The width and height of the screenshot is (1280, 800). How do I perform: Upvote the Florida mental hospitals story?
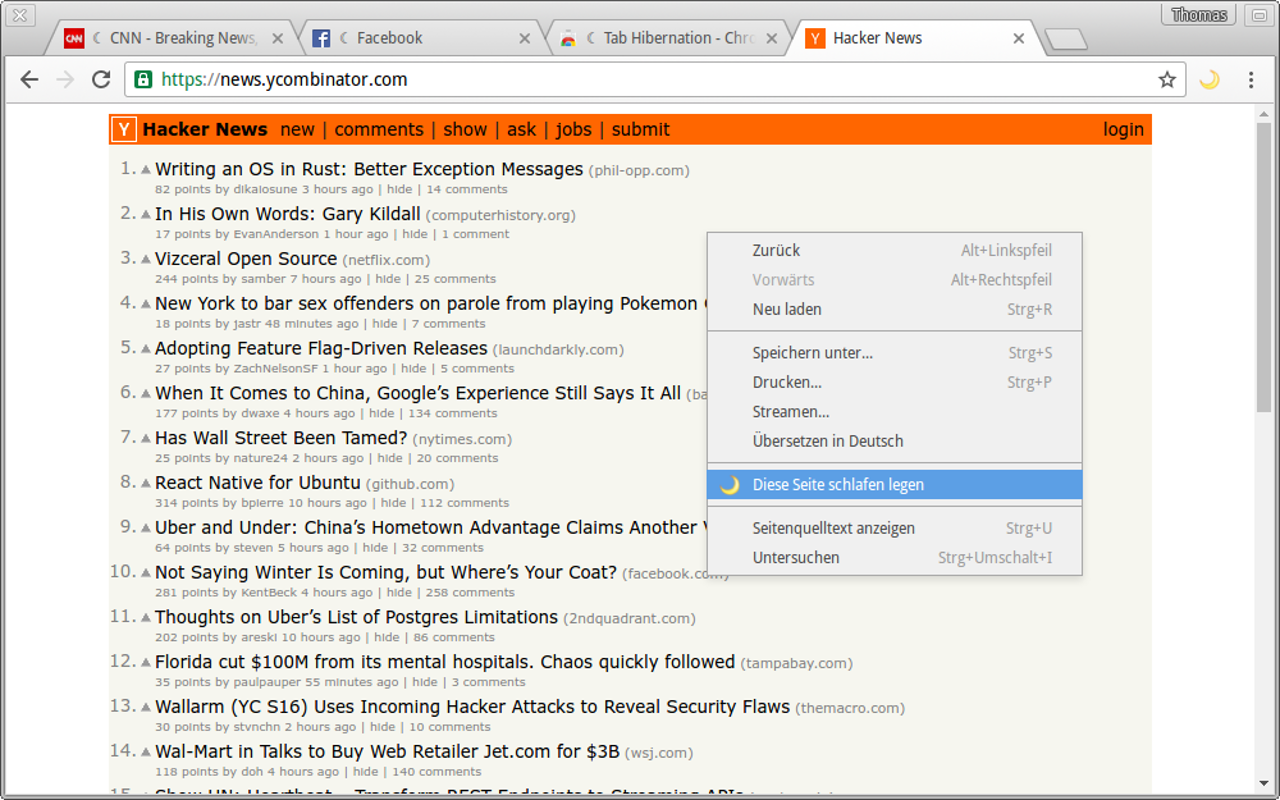[146, 663]
